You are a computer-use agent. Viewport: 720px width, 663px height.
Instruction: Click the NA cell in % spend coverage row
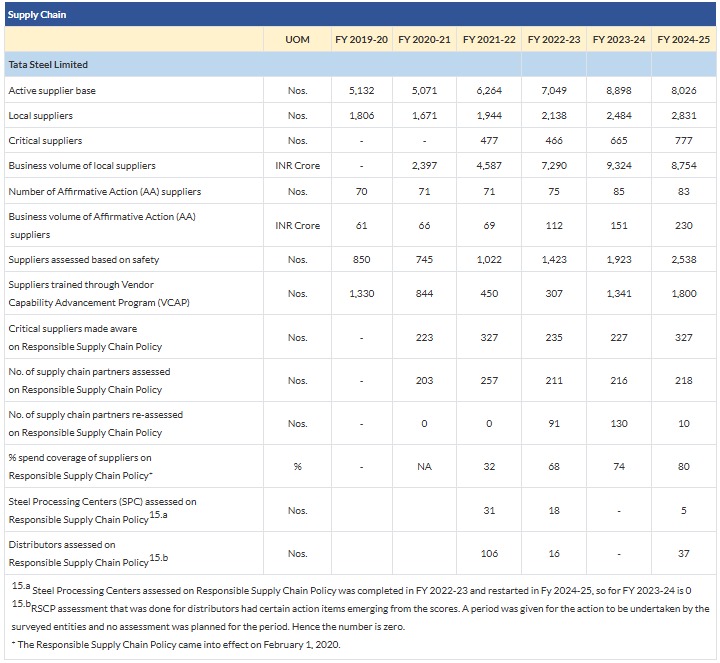[424, 466]
